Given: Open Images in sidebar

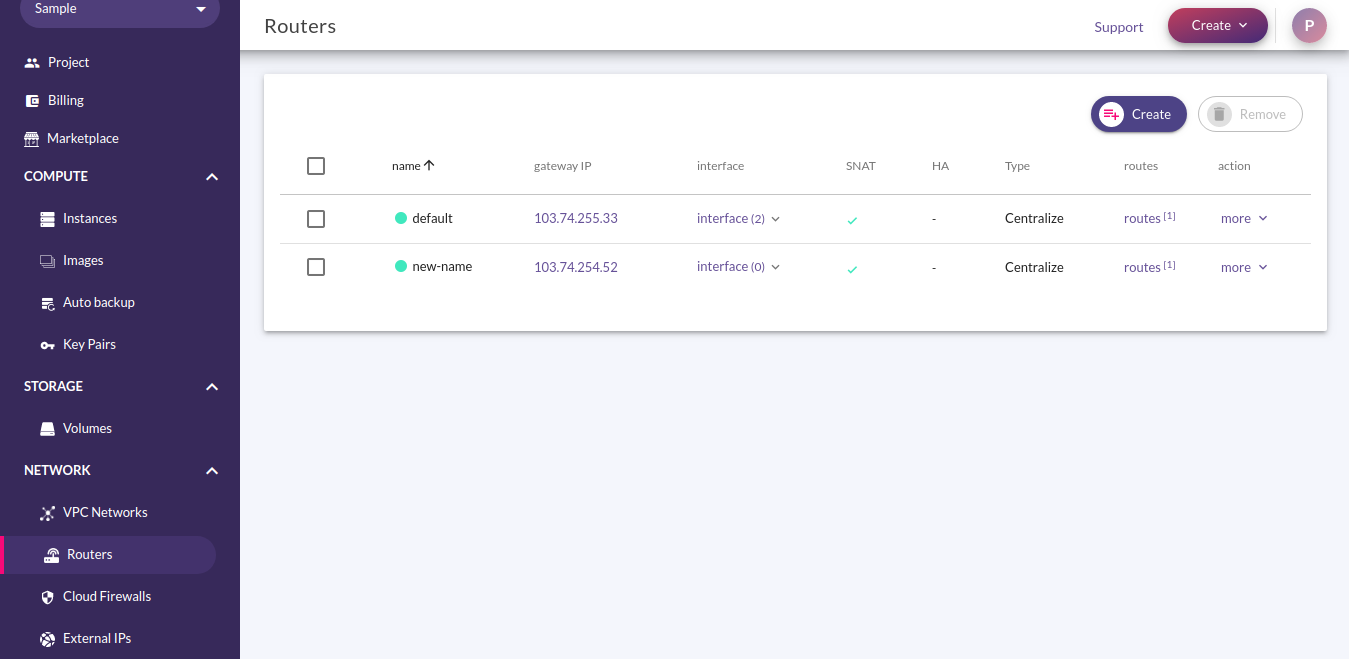Looking at the screenshot, I should pyautogui.click(x=83, y=260).
